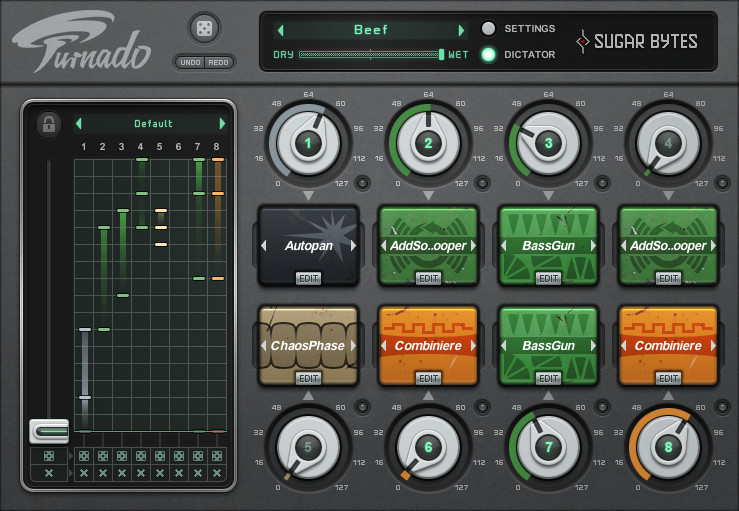Click the Redo button
Image resolution: width=739 pixels, height=511 pixels.
click(218, 62)
